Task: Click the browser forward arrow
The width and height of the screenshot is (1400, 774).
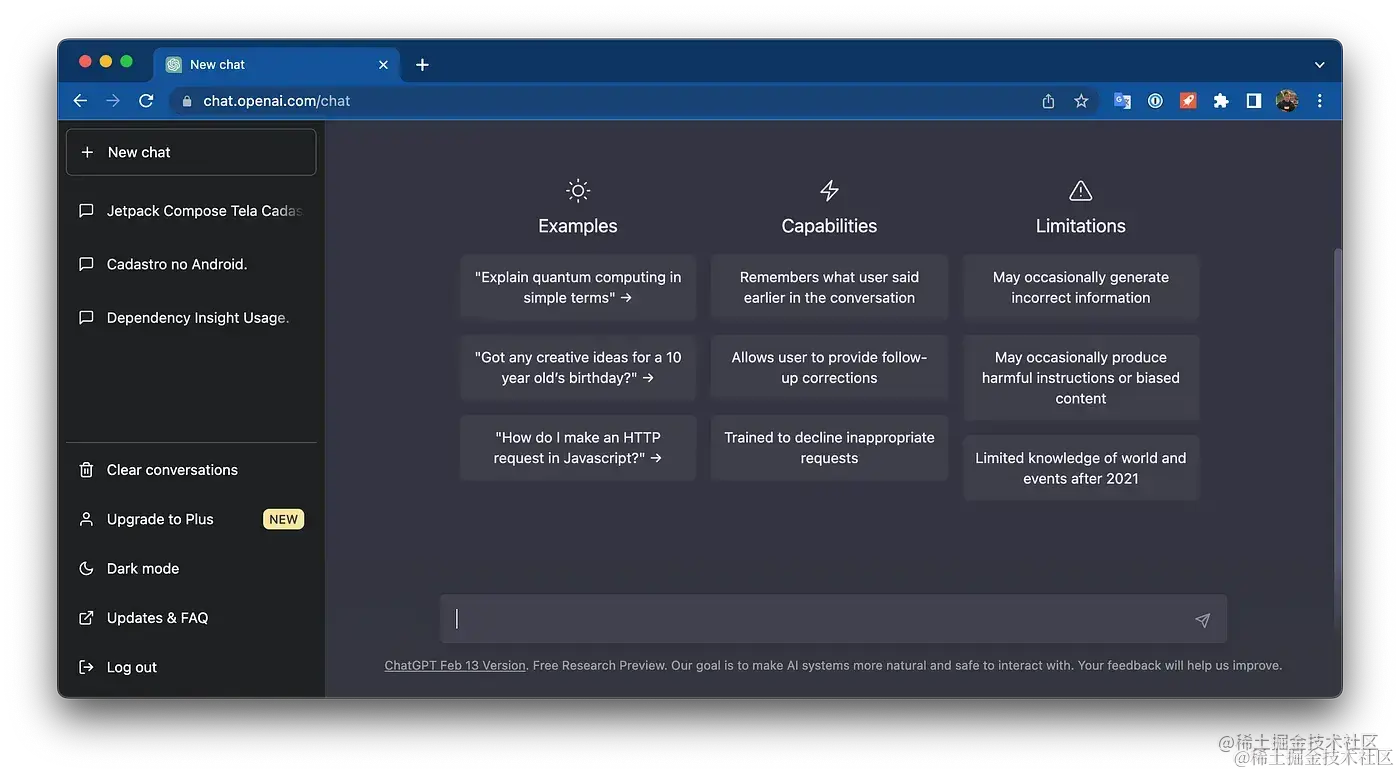Action: tap(113, 101)
